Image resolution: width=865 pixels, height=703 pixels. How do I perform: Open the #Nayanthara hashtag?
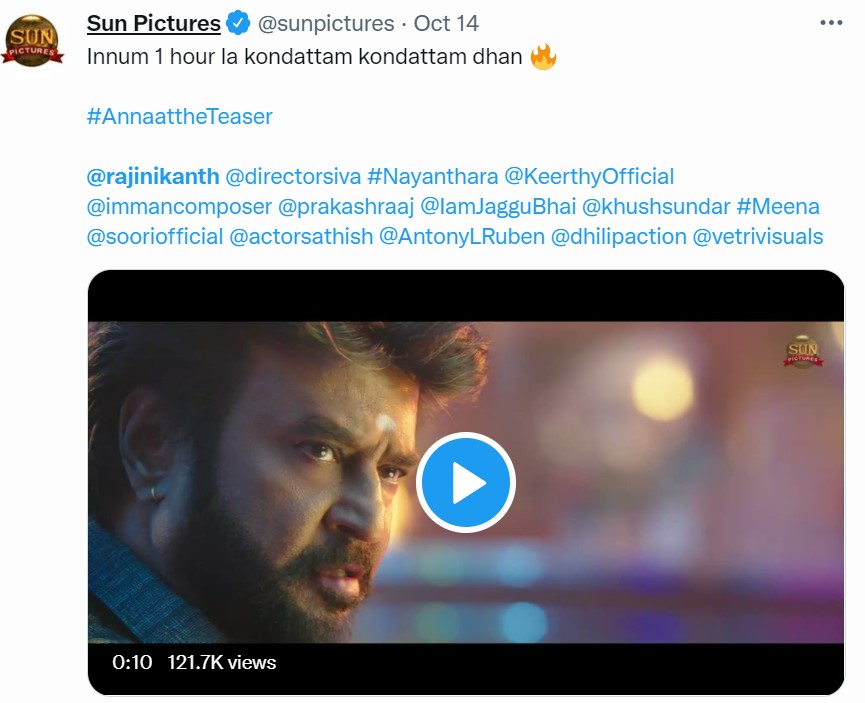[432, 177]
